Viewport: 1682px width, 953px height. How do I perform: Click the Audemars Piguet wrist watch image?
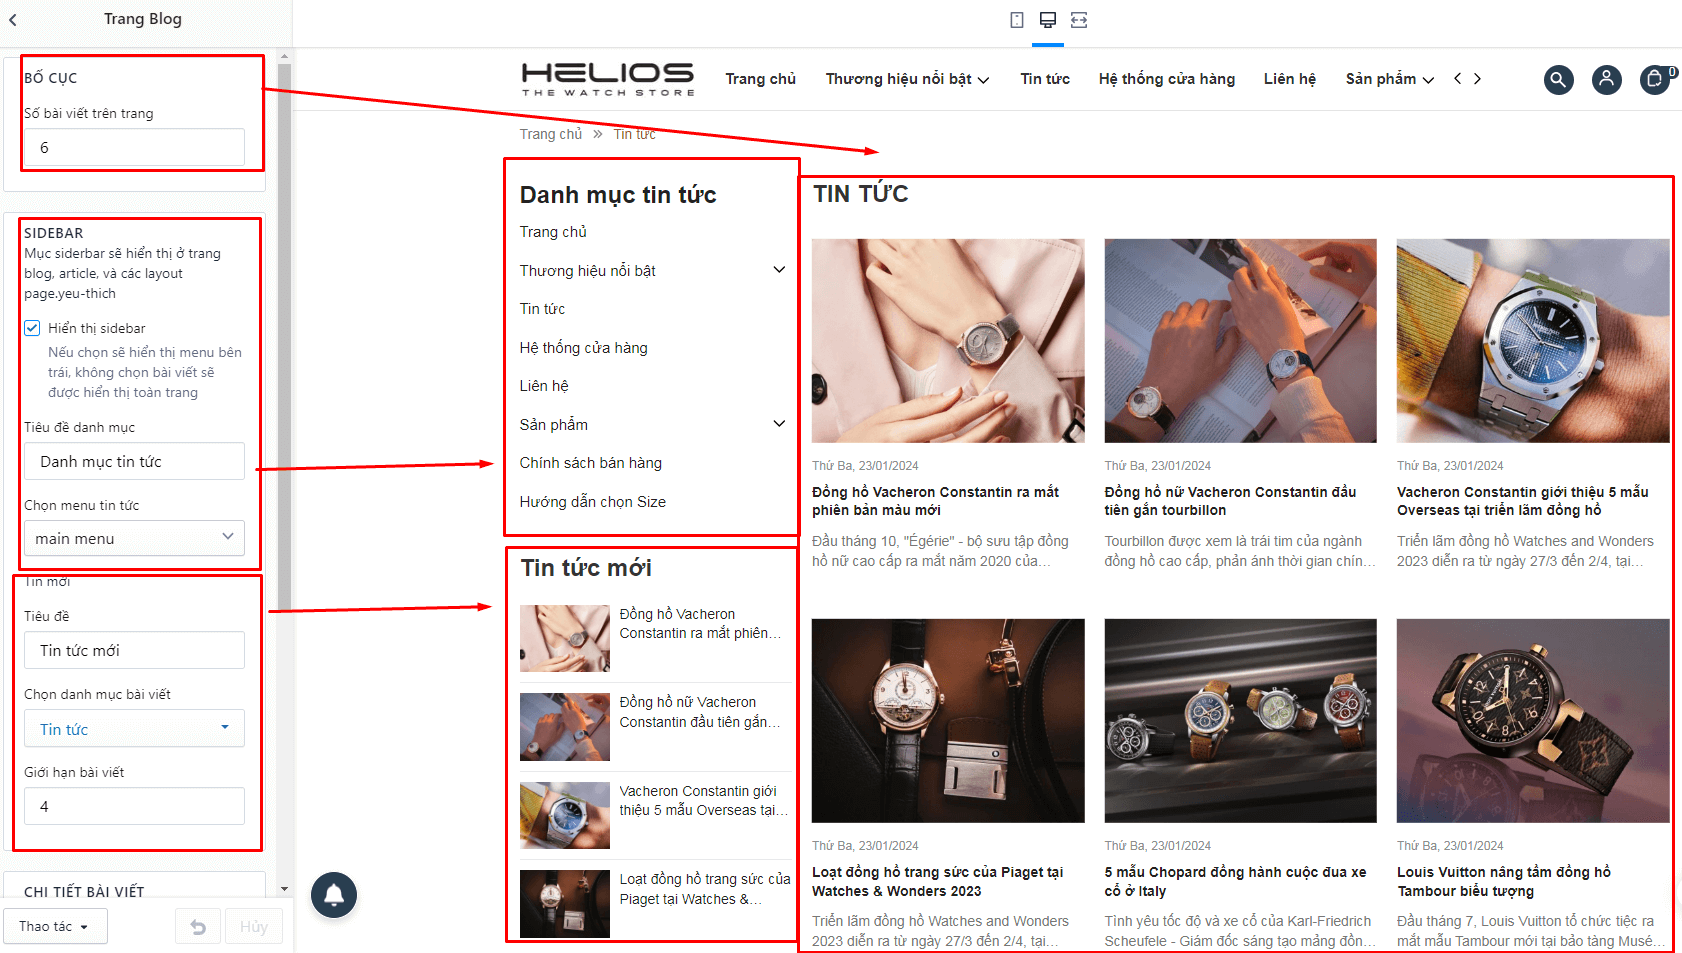click(1533, 341)
